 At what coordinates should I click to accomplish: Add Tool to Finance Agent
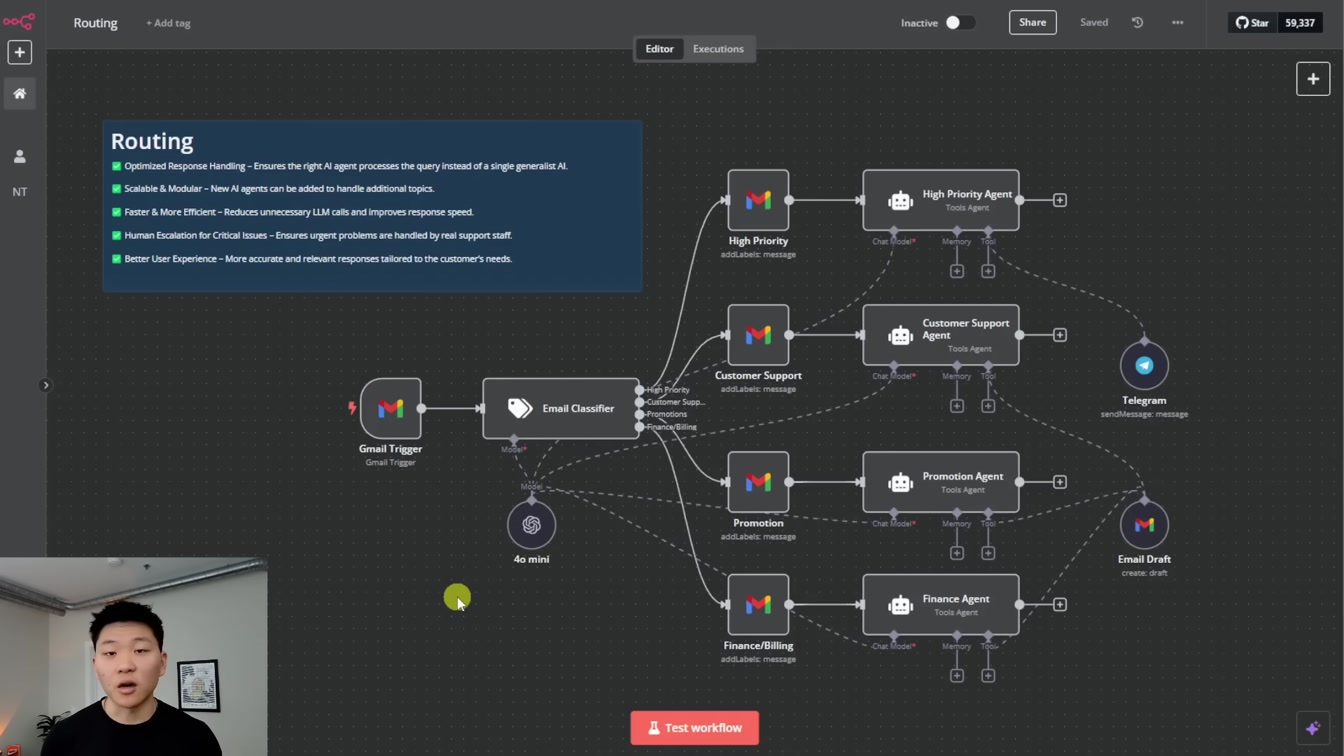[x=988, y=676]
